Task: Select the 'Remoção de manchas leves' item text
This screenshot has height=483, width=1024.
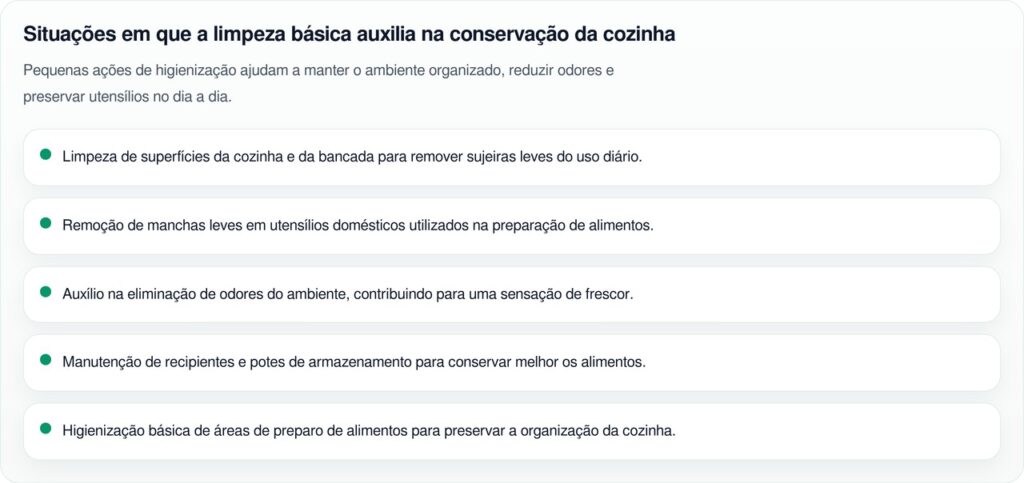Action: (x=357, y=226)
